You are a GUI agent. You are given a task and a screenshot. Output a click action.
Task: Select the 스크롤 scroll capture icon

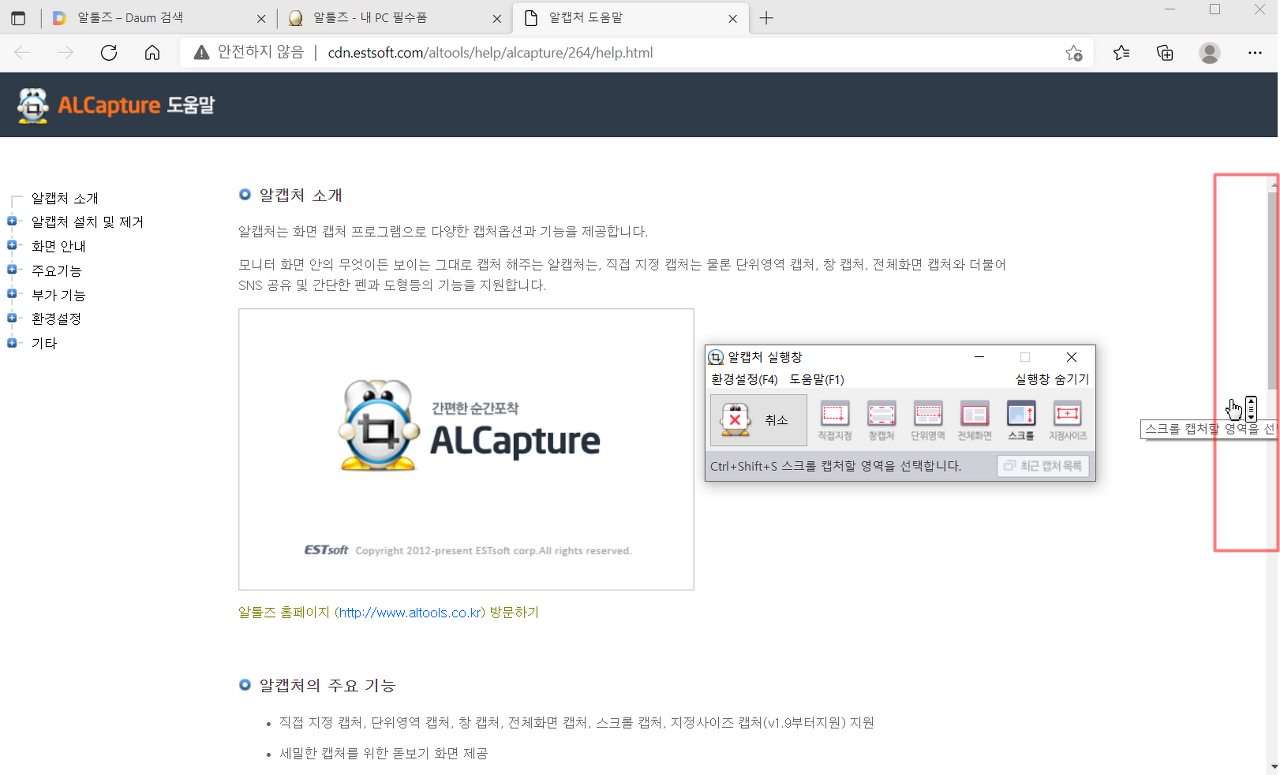pos(1021,421)
